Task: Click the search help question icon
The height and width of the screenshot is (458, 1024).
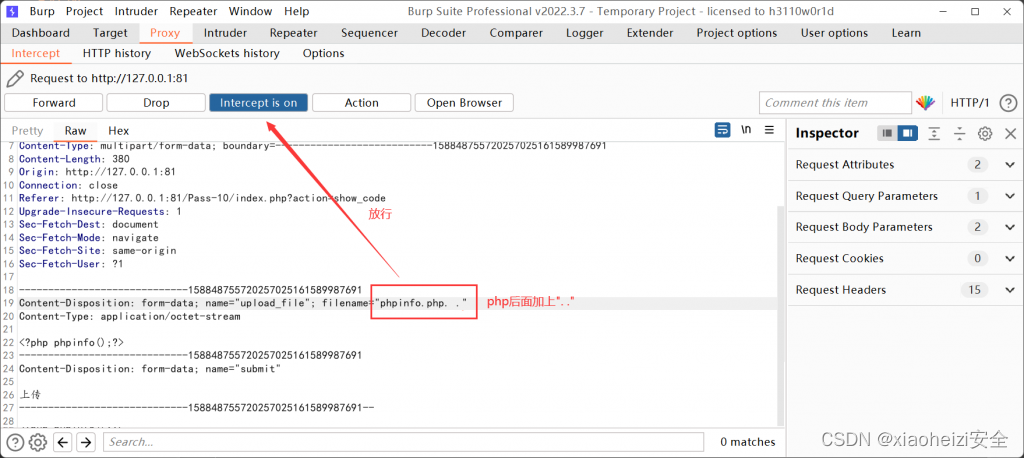Action: (x=15, y=442)
